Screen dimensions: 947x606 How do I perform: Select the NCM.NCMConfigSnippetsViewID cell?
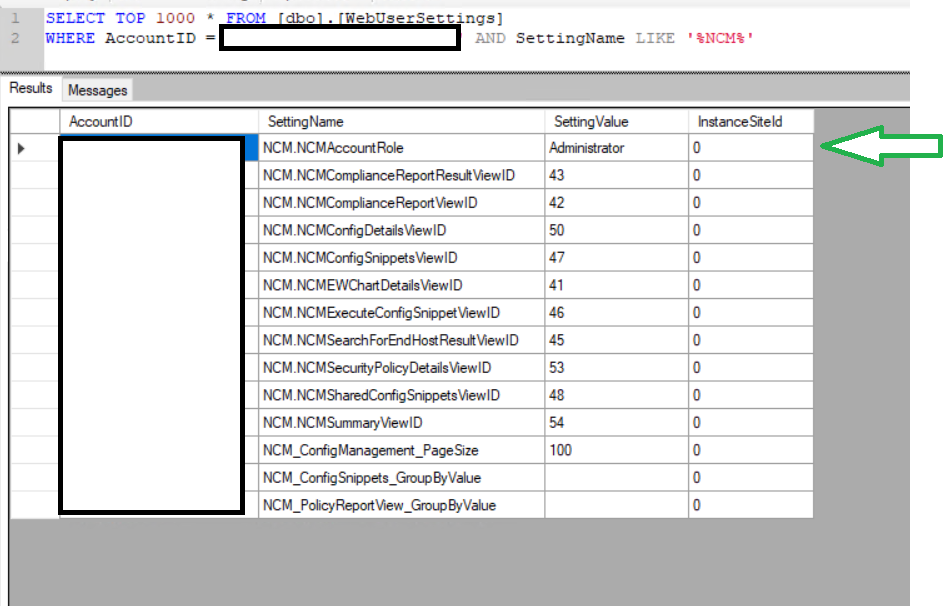402,258
